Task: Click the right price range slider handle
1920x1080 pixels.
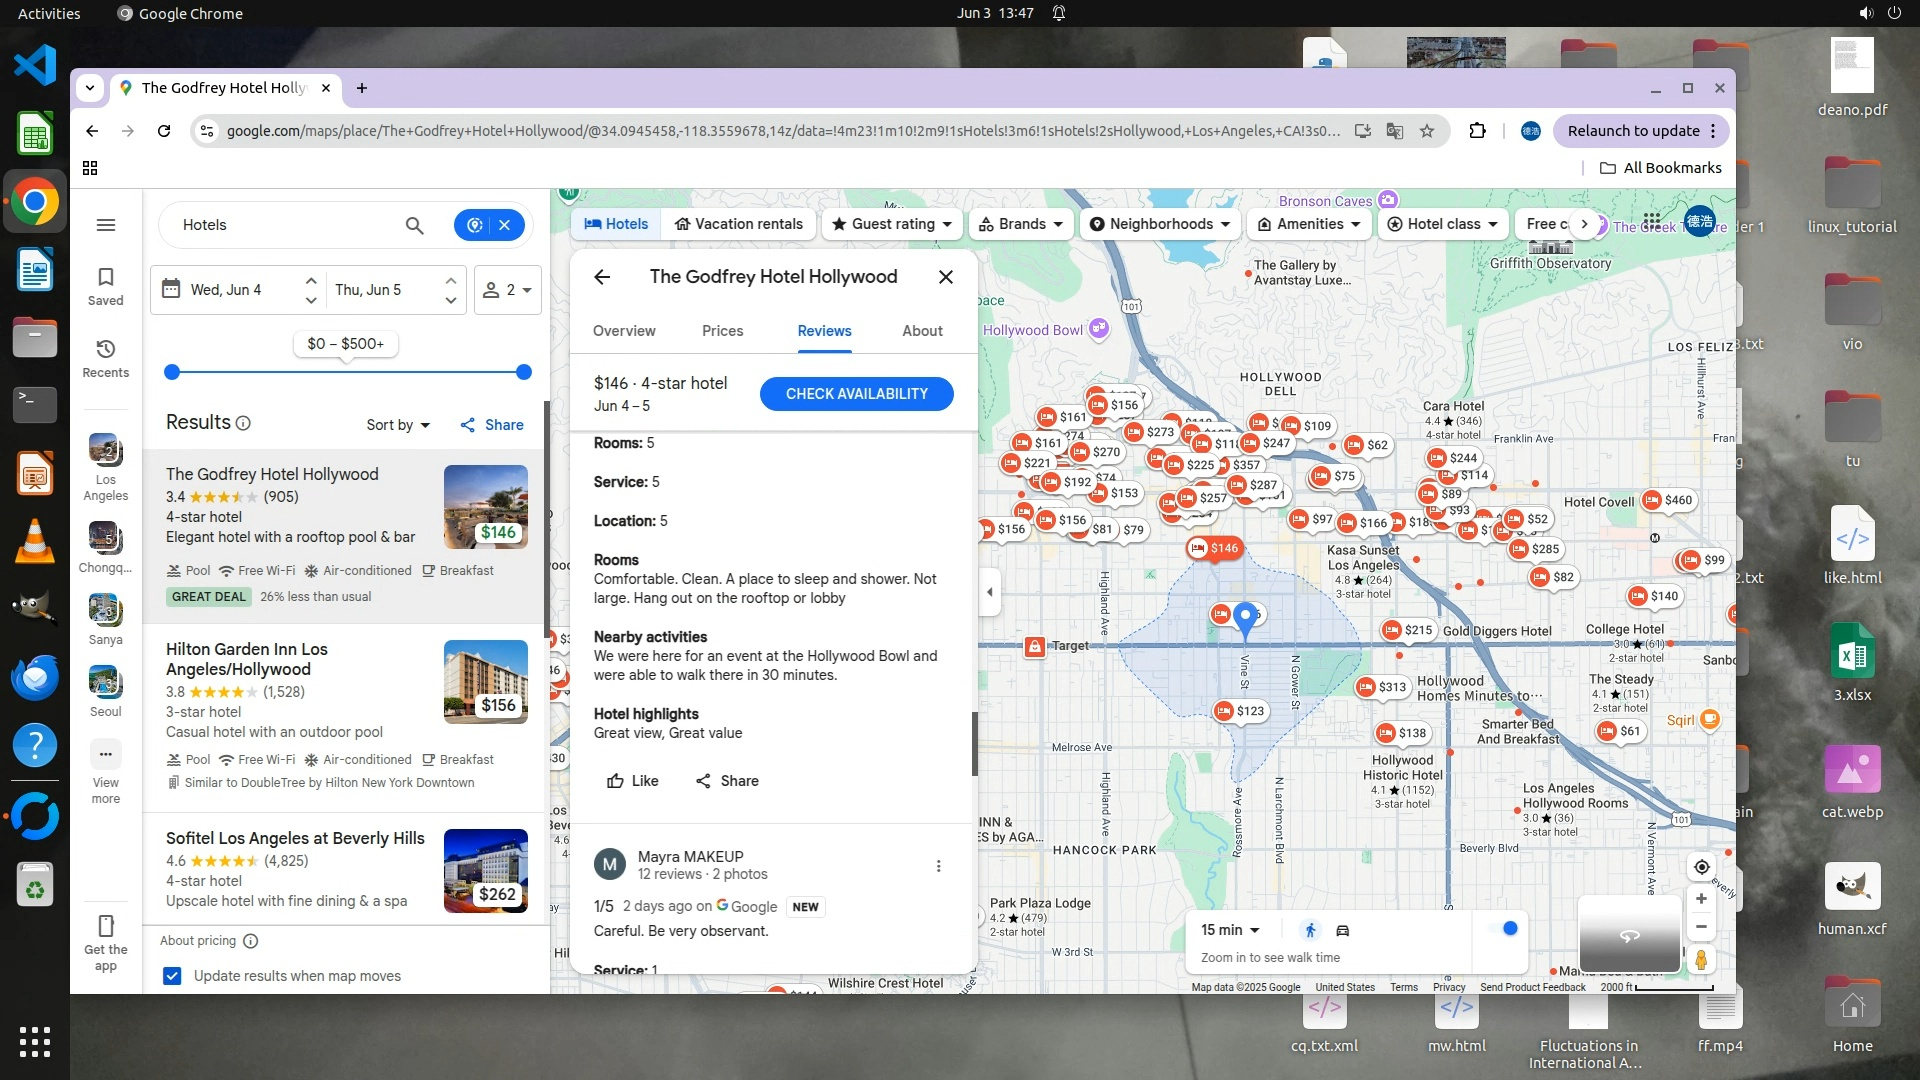Action: pos(523,372)
